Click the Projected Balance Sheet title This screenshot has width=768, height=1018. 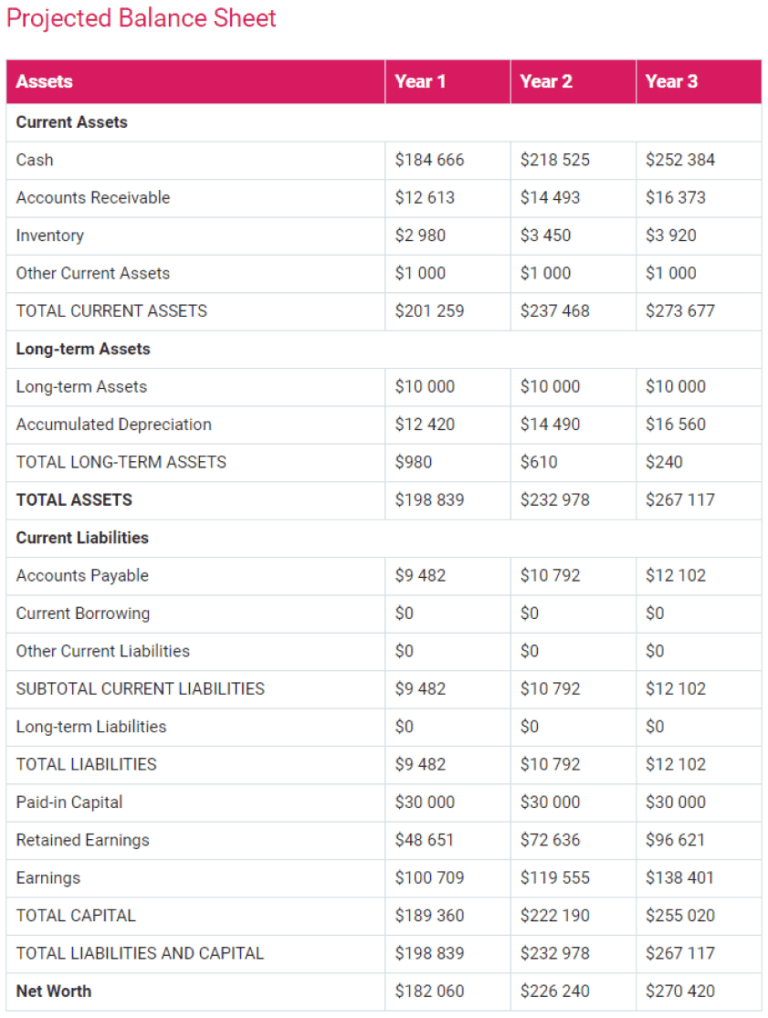tap(141, 18)
